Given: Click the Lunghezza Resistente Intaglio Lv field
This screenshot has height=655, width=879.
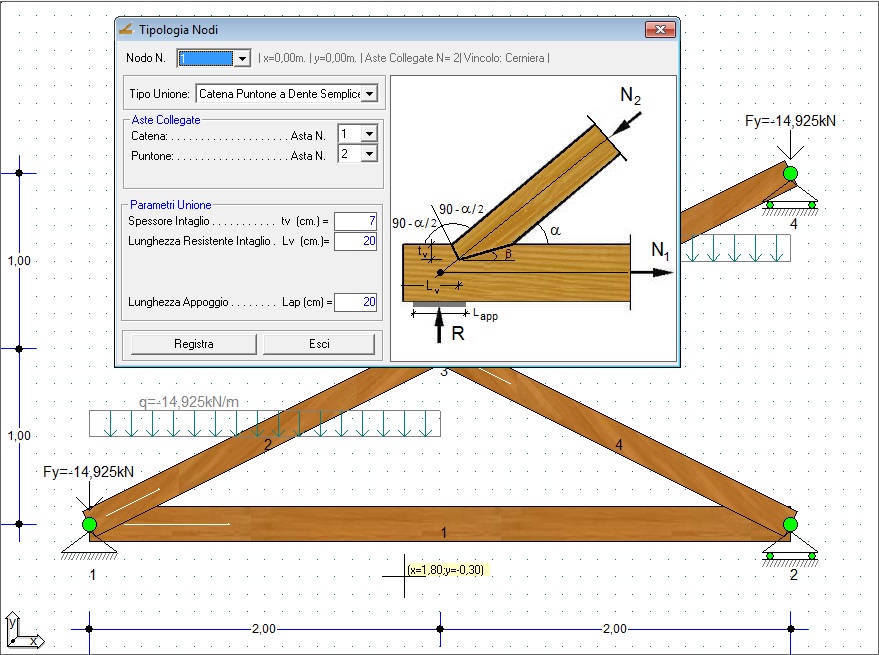Looking at the screenshot, I should (x=355, y=241).
